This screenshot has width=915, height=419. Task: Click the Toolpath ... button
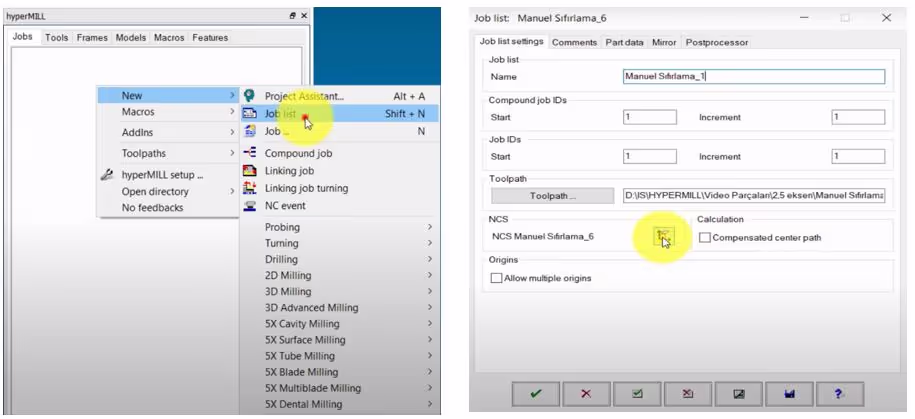coord(553,196)
